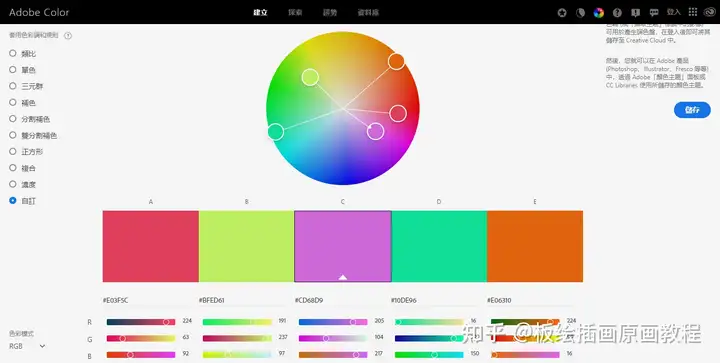Switch to the 探索 tab
The height and width of the screenshot is (363, 720).
point(295,13)
